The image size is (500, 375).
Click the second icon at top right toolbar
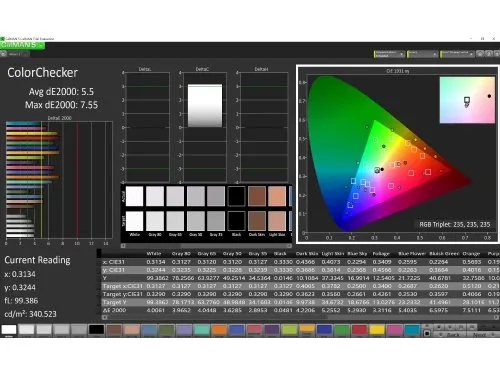pyautogui.click(x=489, y=54)
